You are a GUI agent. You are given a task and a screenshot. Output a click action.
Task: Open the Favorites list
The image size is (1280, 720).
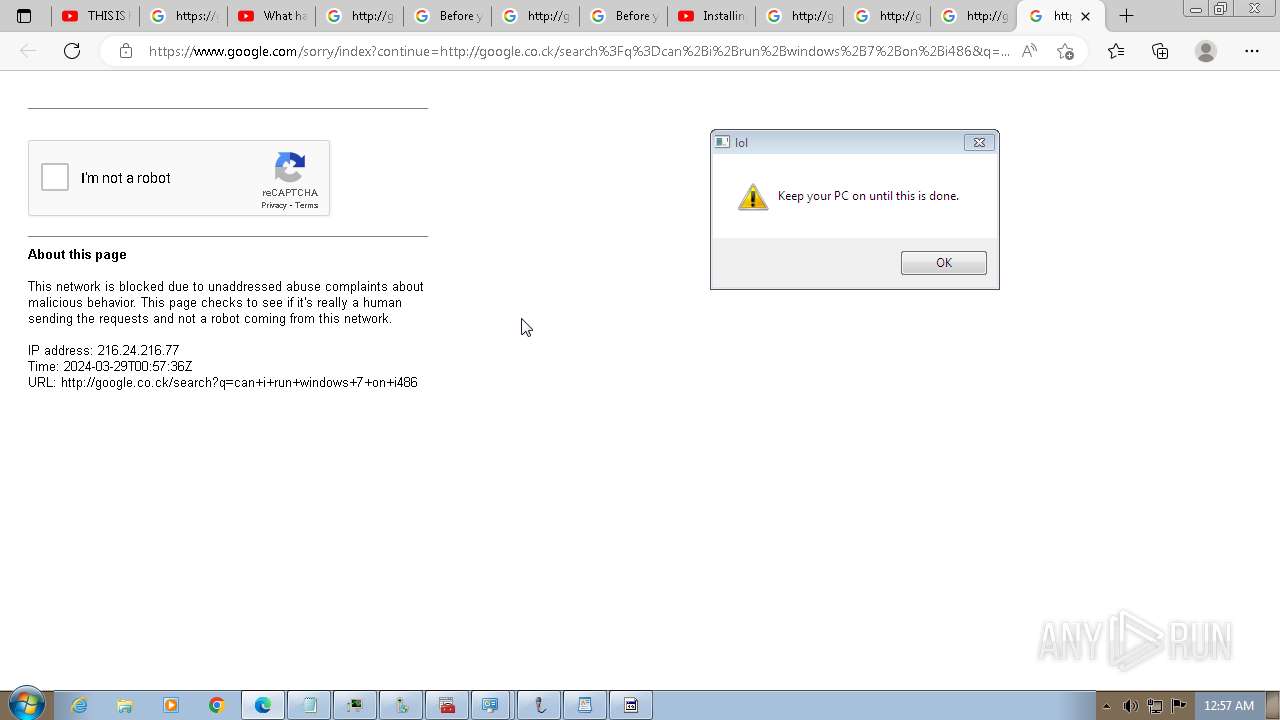1116,51
